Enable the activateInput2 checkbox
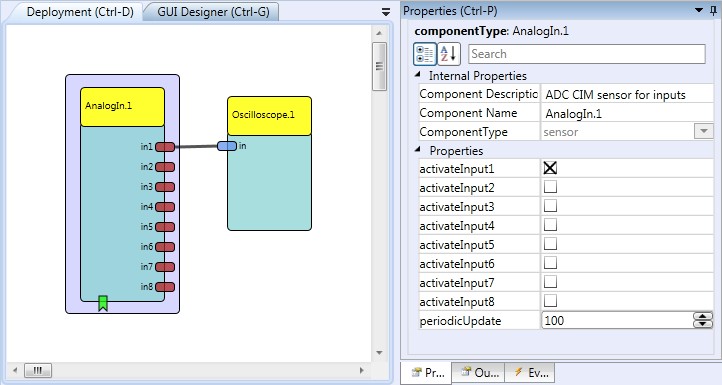Screen dimensions: 722x385 coord(550,187)
